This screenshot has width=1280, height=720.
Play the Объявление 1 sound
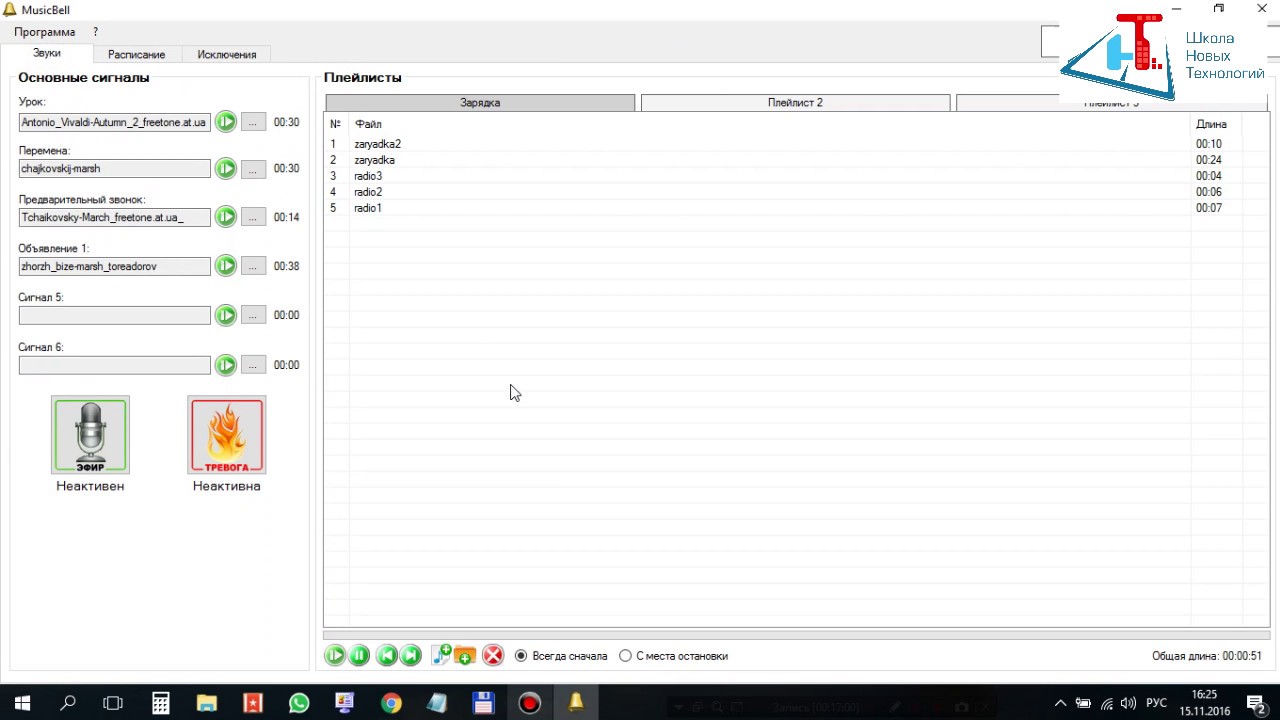click(x=226, y=266)
